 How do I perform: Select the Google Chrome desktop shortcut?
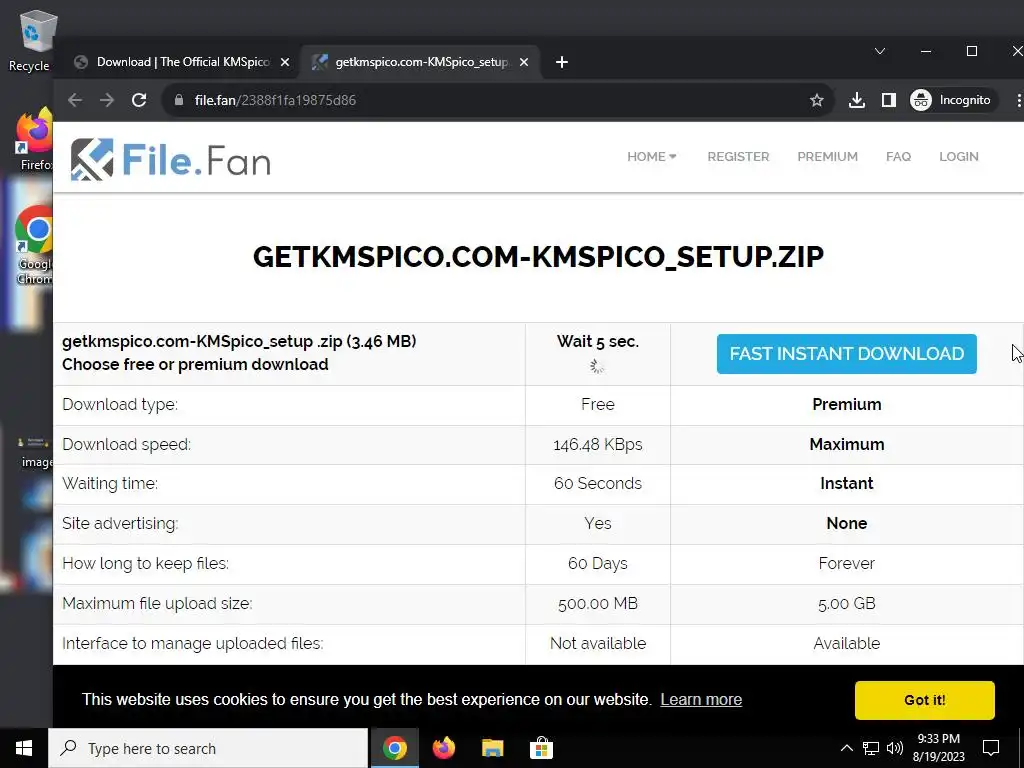point(34,246)
